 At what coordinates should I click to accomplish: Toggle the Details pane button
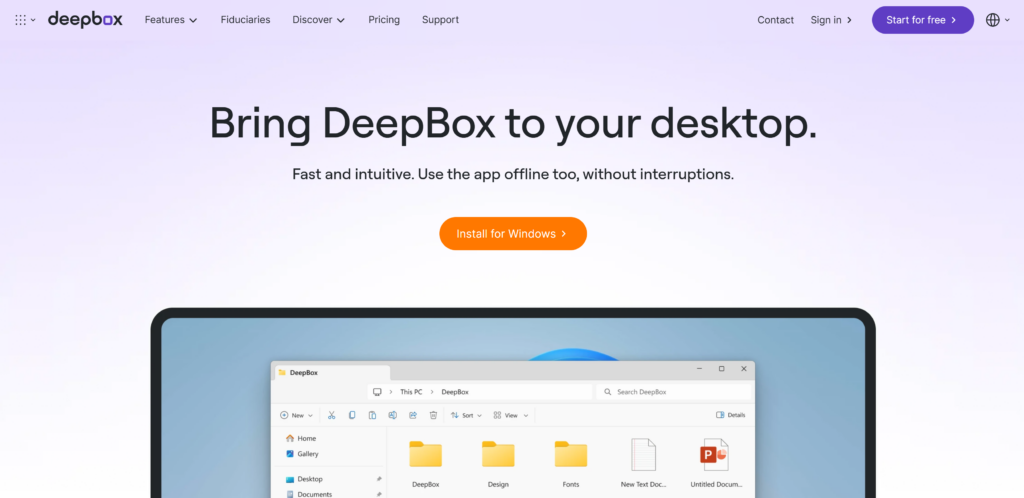click(730, 415)
